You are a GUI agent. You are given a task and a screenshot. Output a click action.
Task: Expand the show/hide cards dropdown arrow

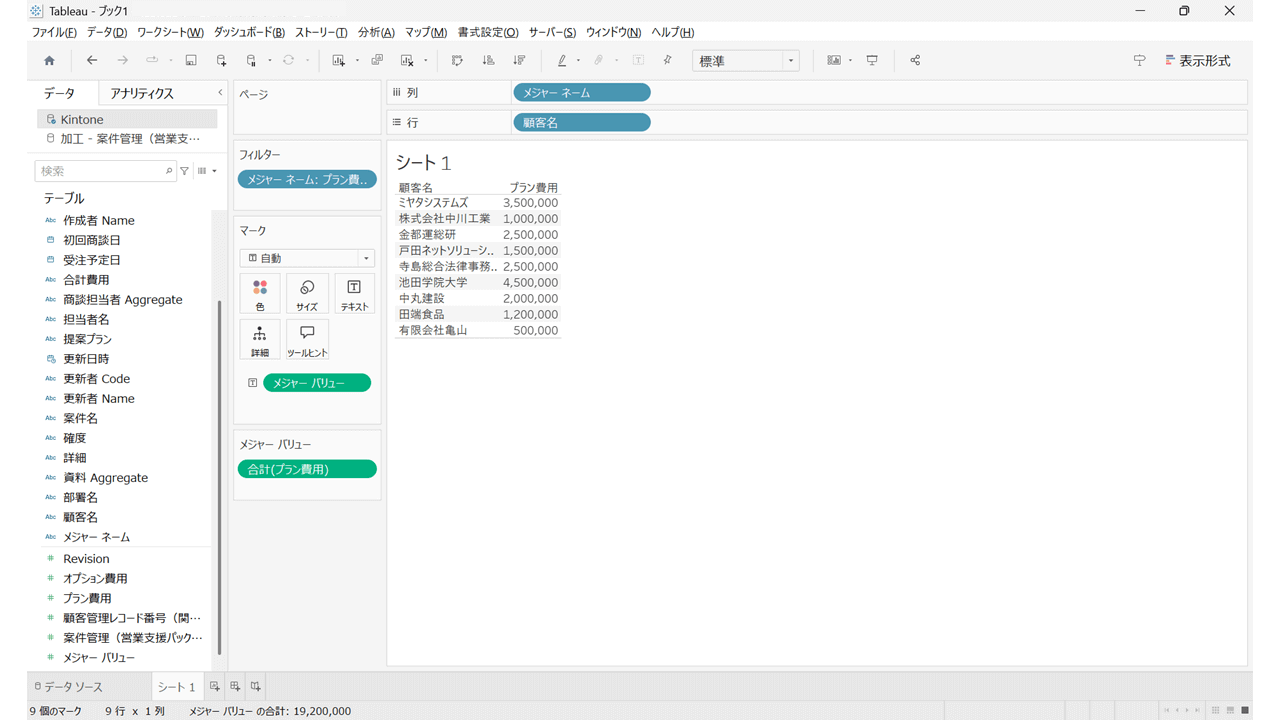tap(851, 61)
